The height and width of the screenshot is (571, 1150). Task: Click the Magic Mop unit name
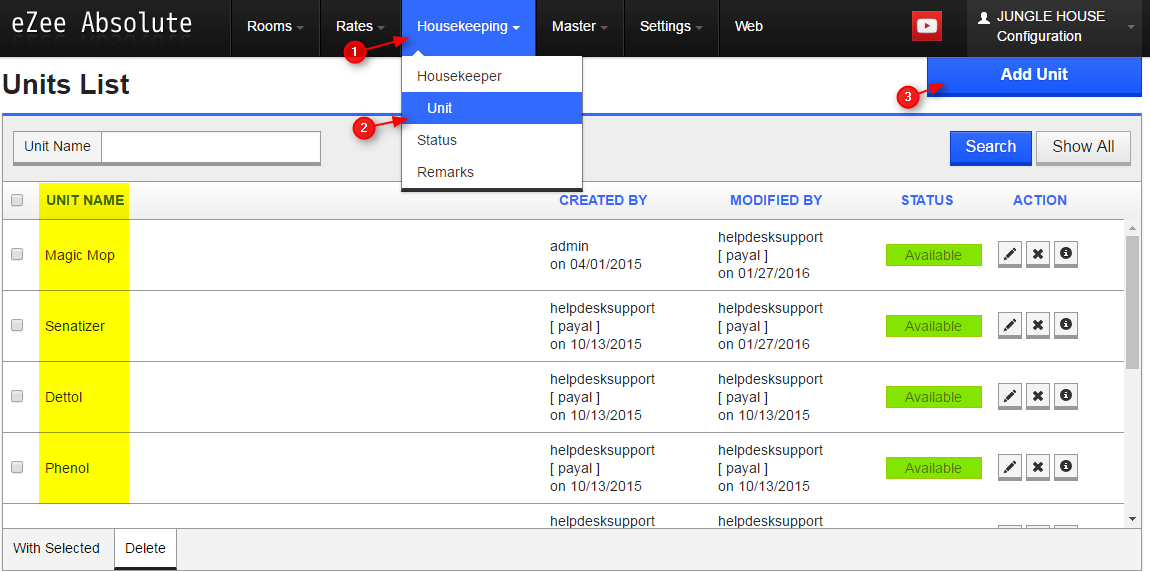pos(80,255)
